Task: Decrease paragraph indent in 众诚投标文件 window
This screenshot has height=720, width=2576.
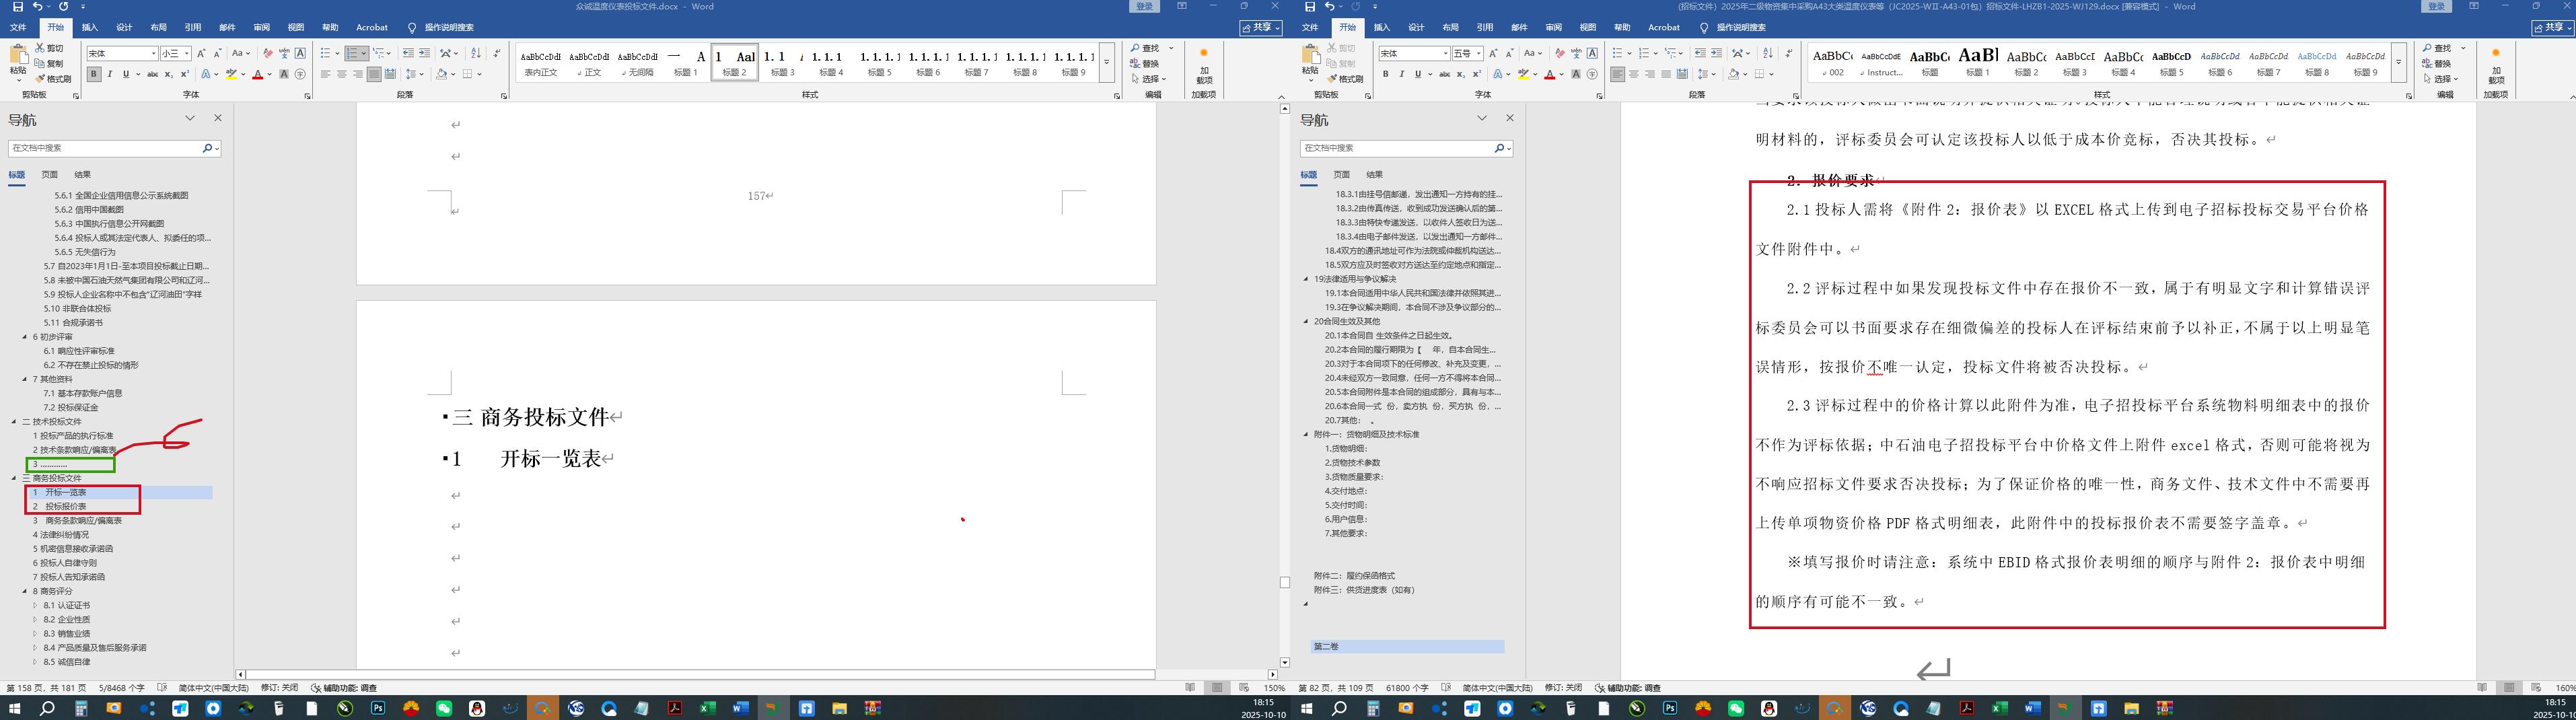Action: [x=408, y=53]
